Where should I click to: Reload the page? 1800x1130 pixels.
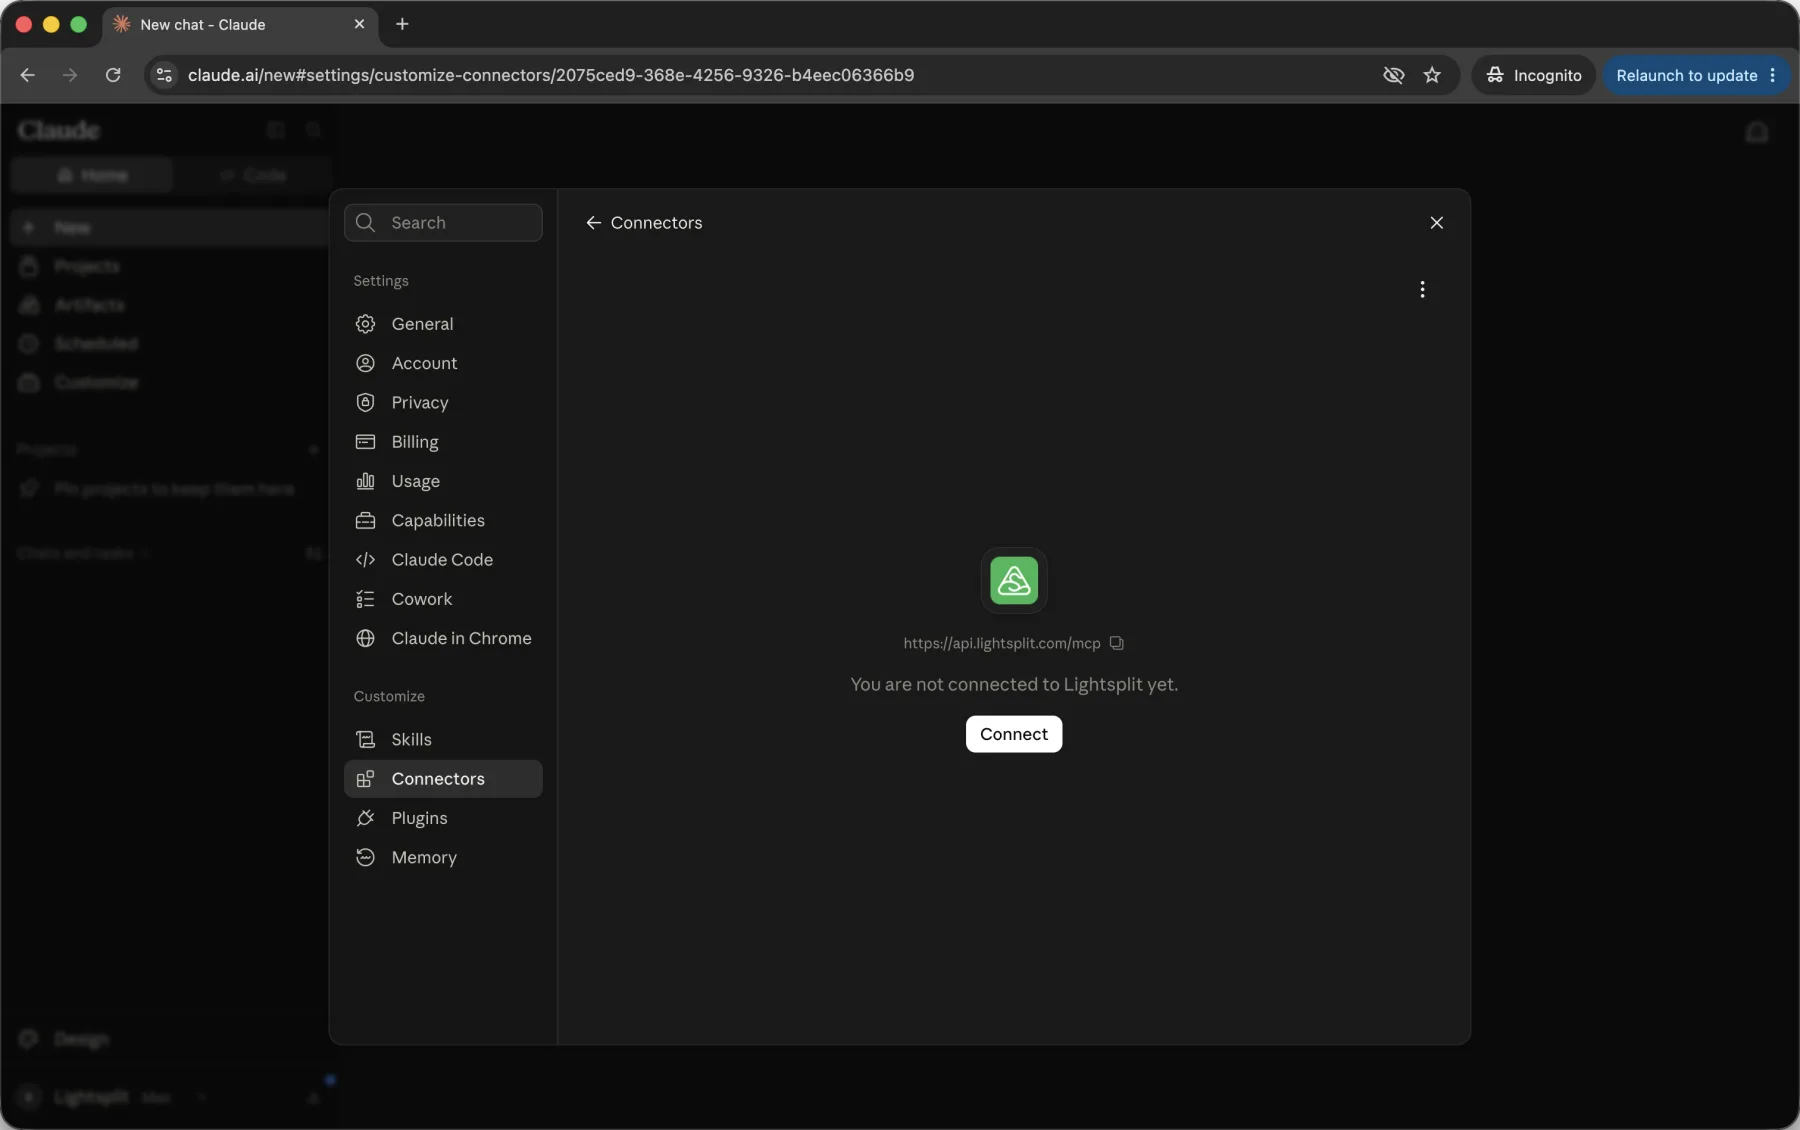click(113, 75)
